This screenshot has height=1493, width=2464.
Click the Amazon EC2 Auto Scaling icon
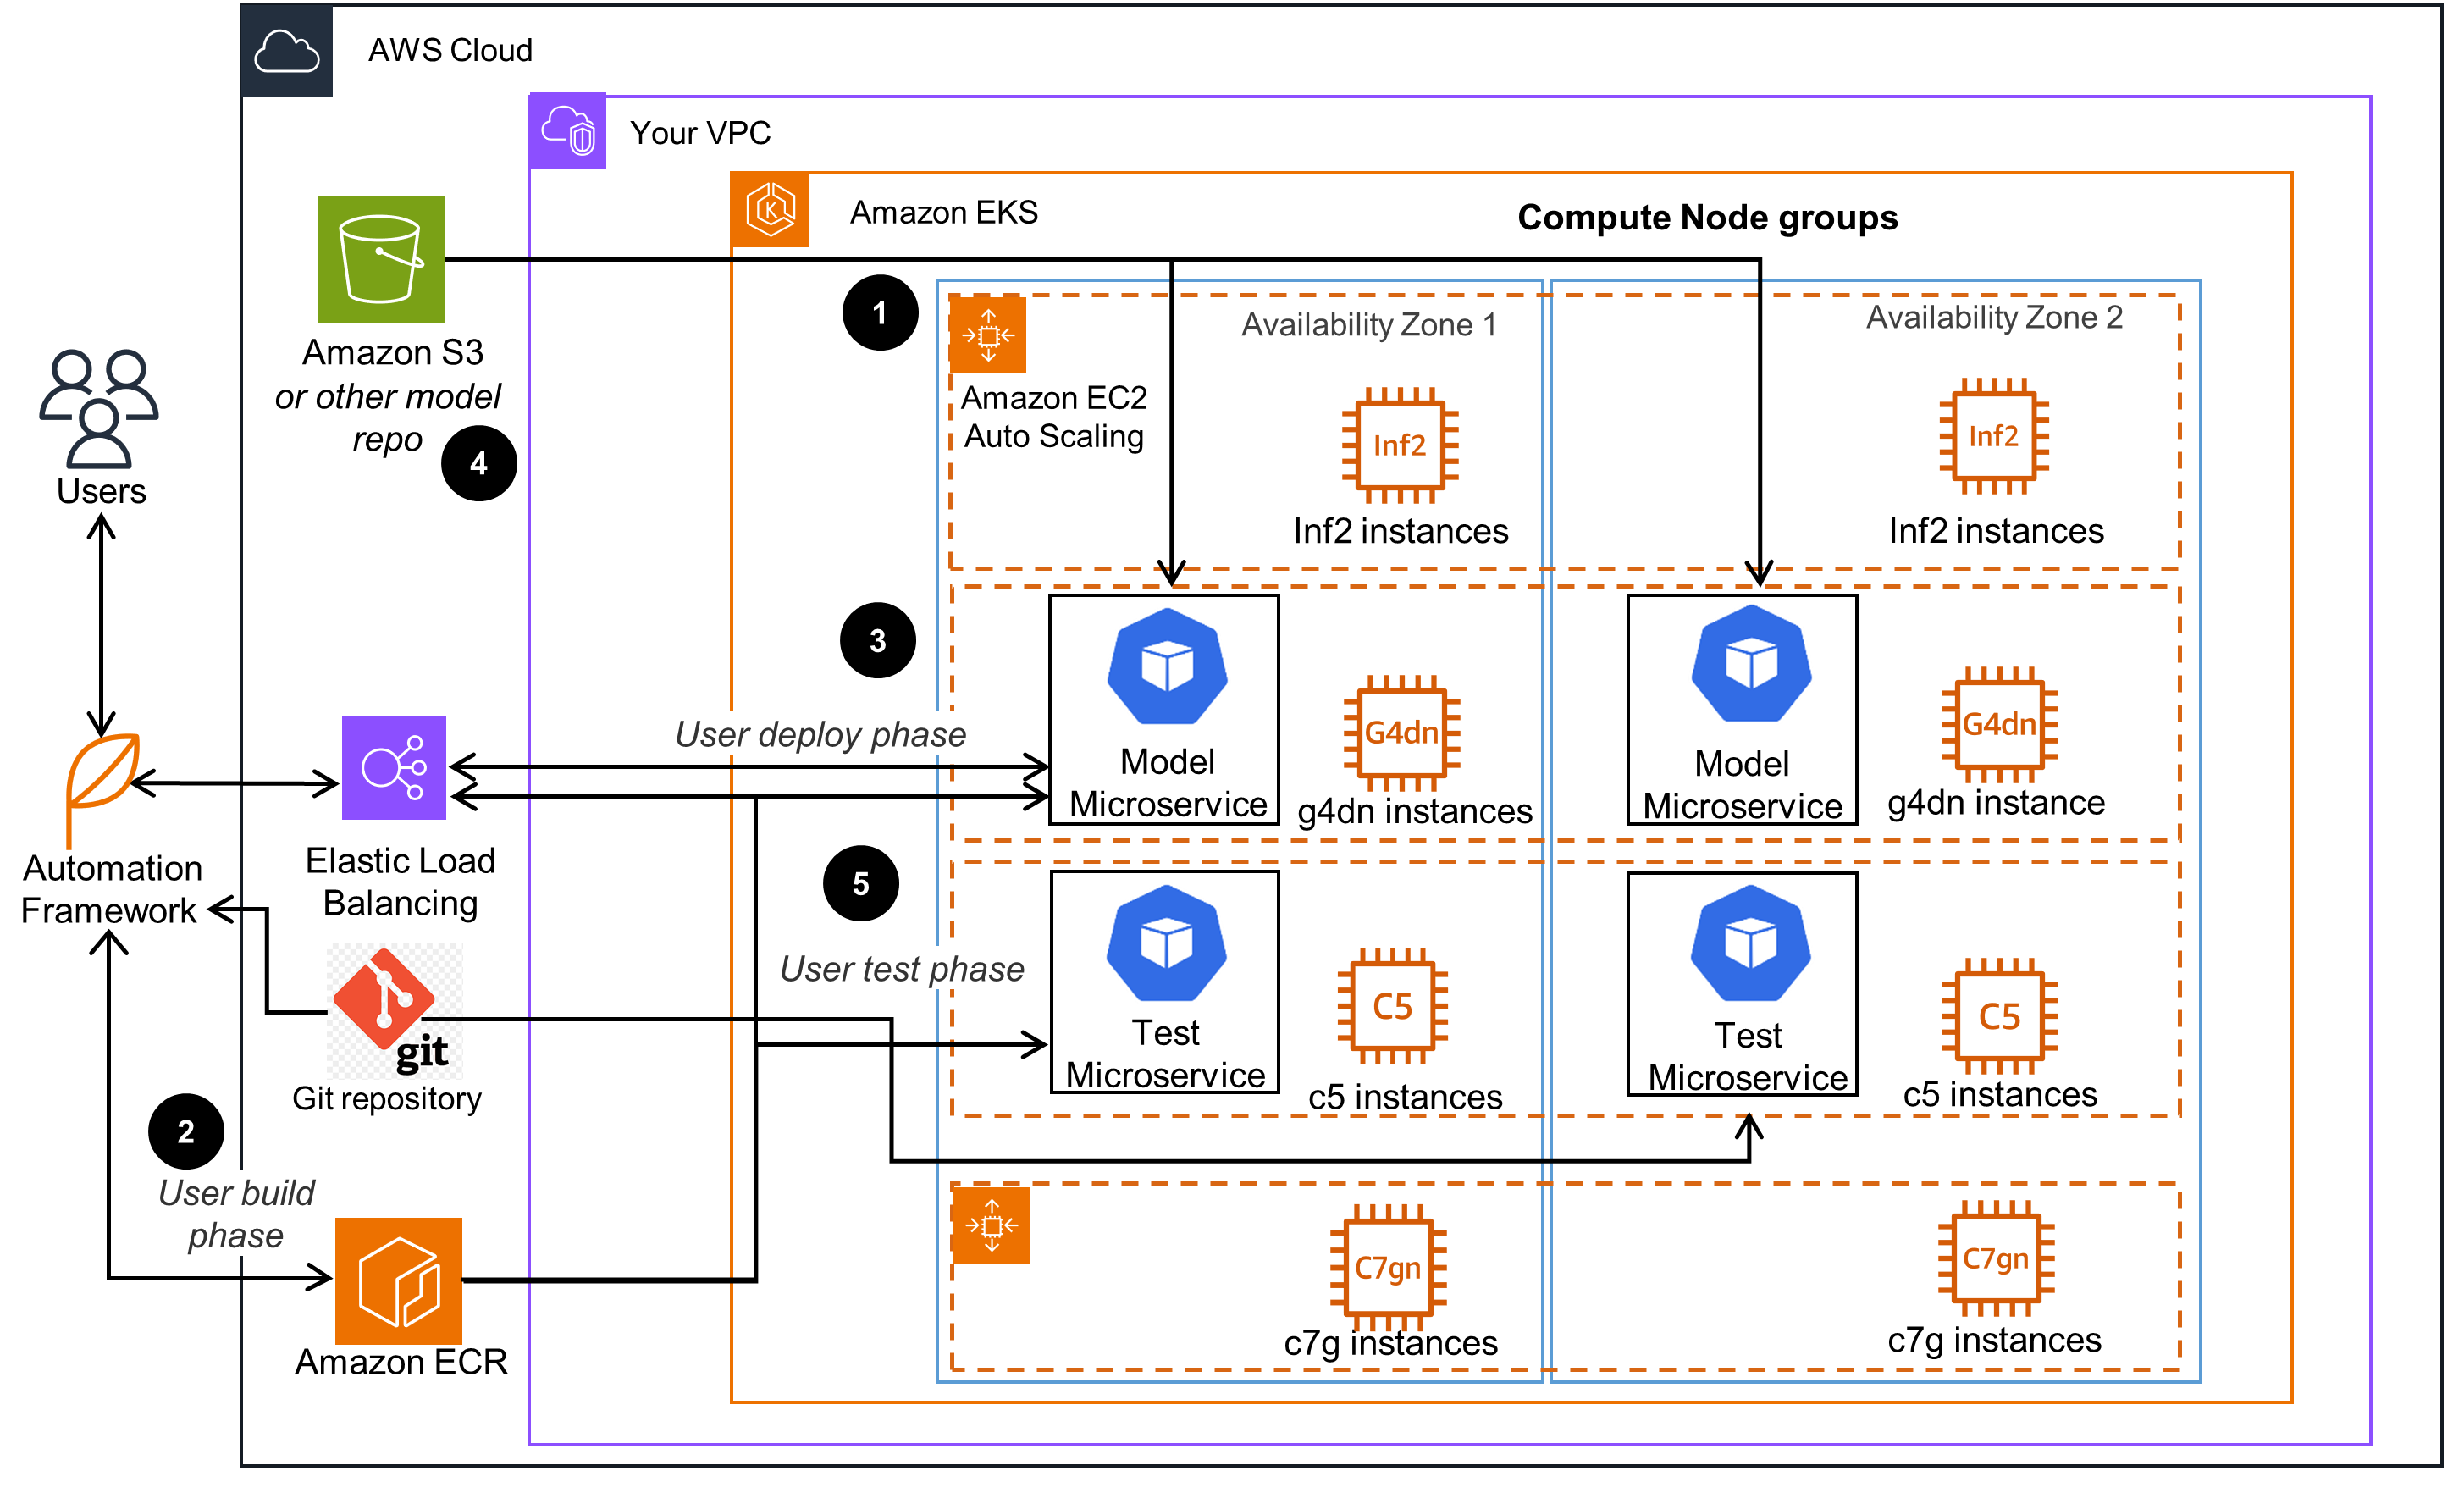[989, 336]
